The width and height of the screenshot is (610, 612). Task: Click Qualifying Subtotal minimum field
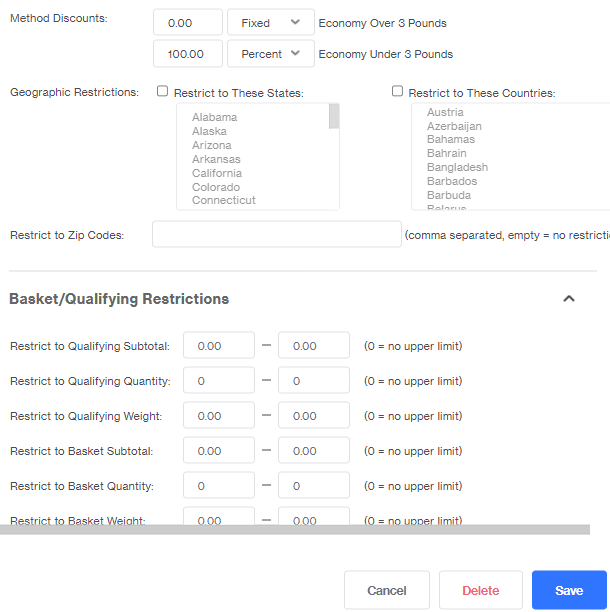(x=219, y=345)
